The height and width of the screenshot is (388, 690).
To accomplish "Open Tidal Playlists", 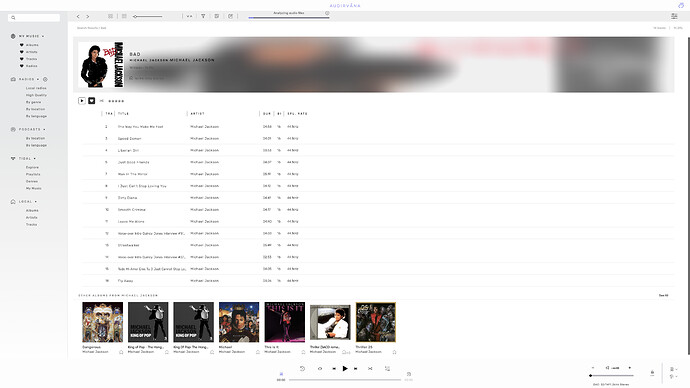I will coord(33,174).
